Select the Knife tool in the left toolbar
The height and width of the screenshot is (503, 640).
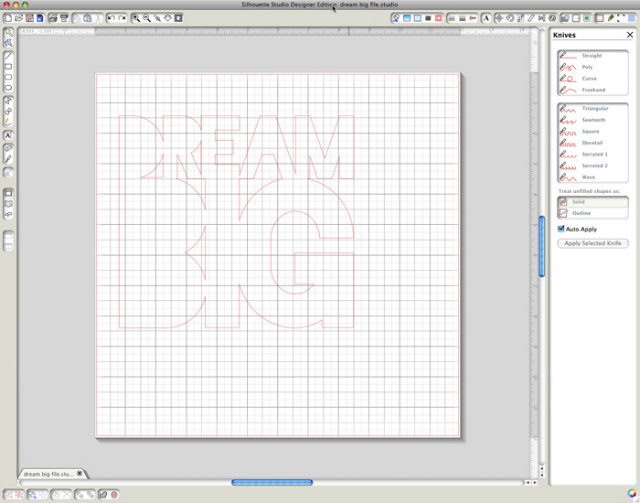pos(8,158)
